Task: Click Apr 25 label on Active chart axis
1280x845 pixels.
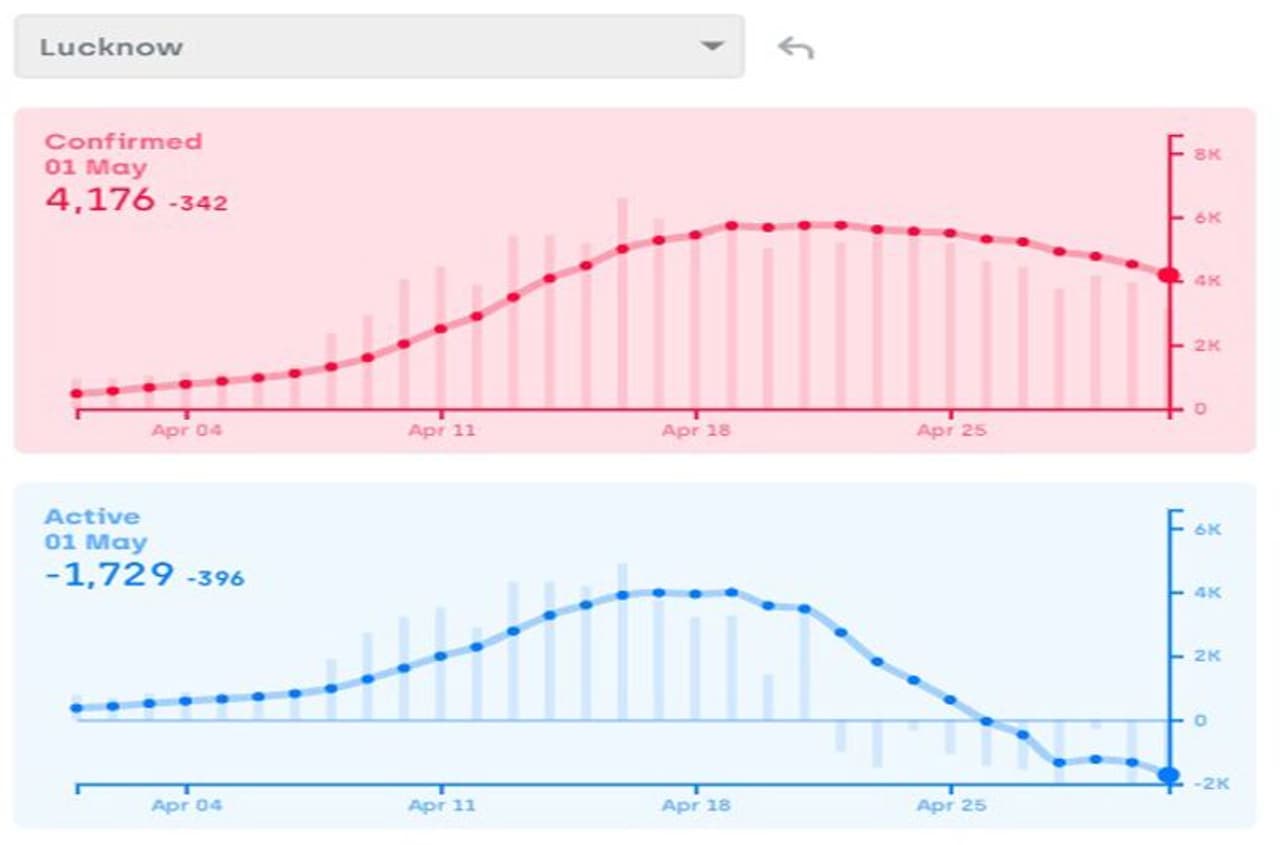Action: (951, 805)
